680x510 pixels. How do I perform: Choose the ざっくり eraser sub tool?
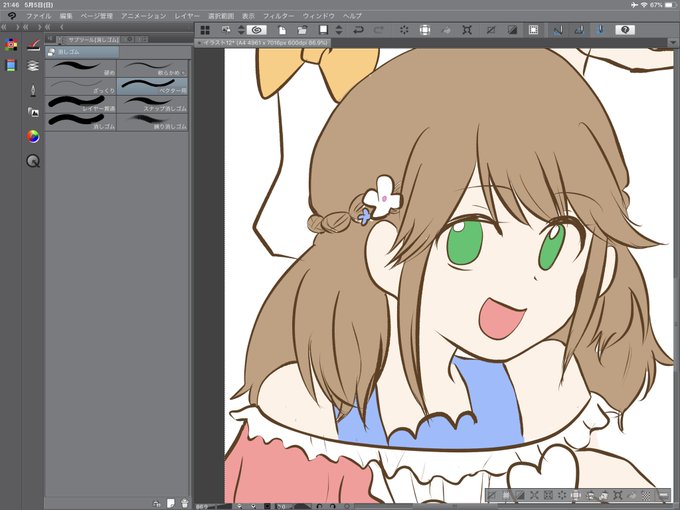(x=81, y=86)
